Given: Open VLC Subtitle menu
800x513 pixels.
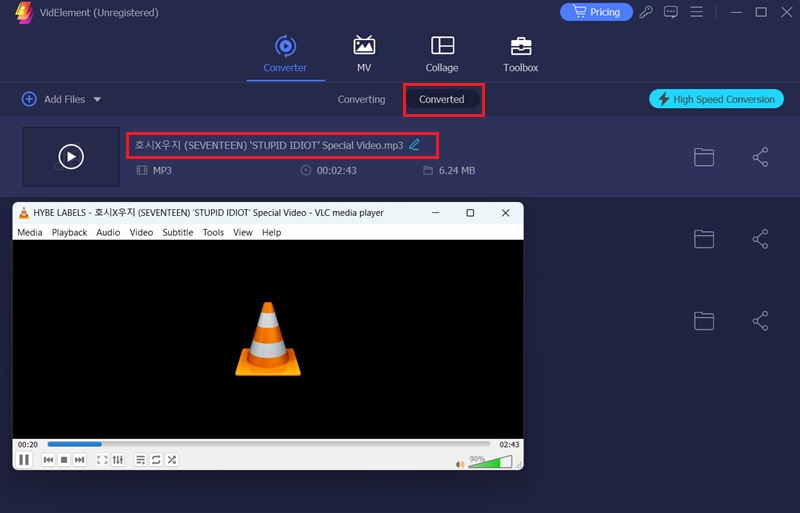Looking at the screenshot, I should [178, 232].
